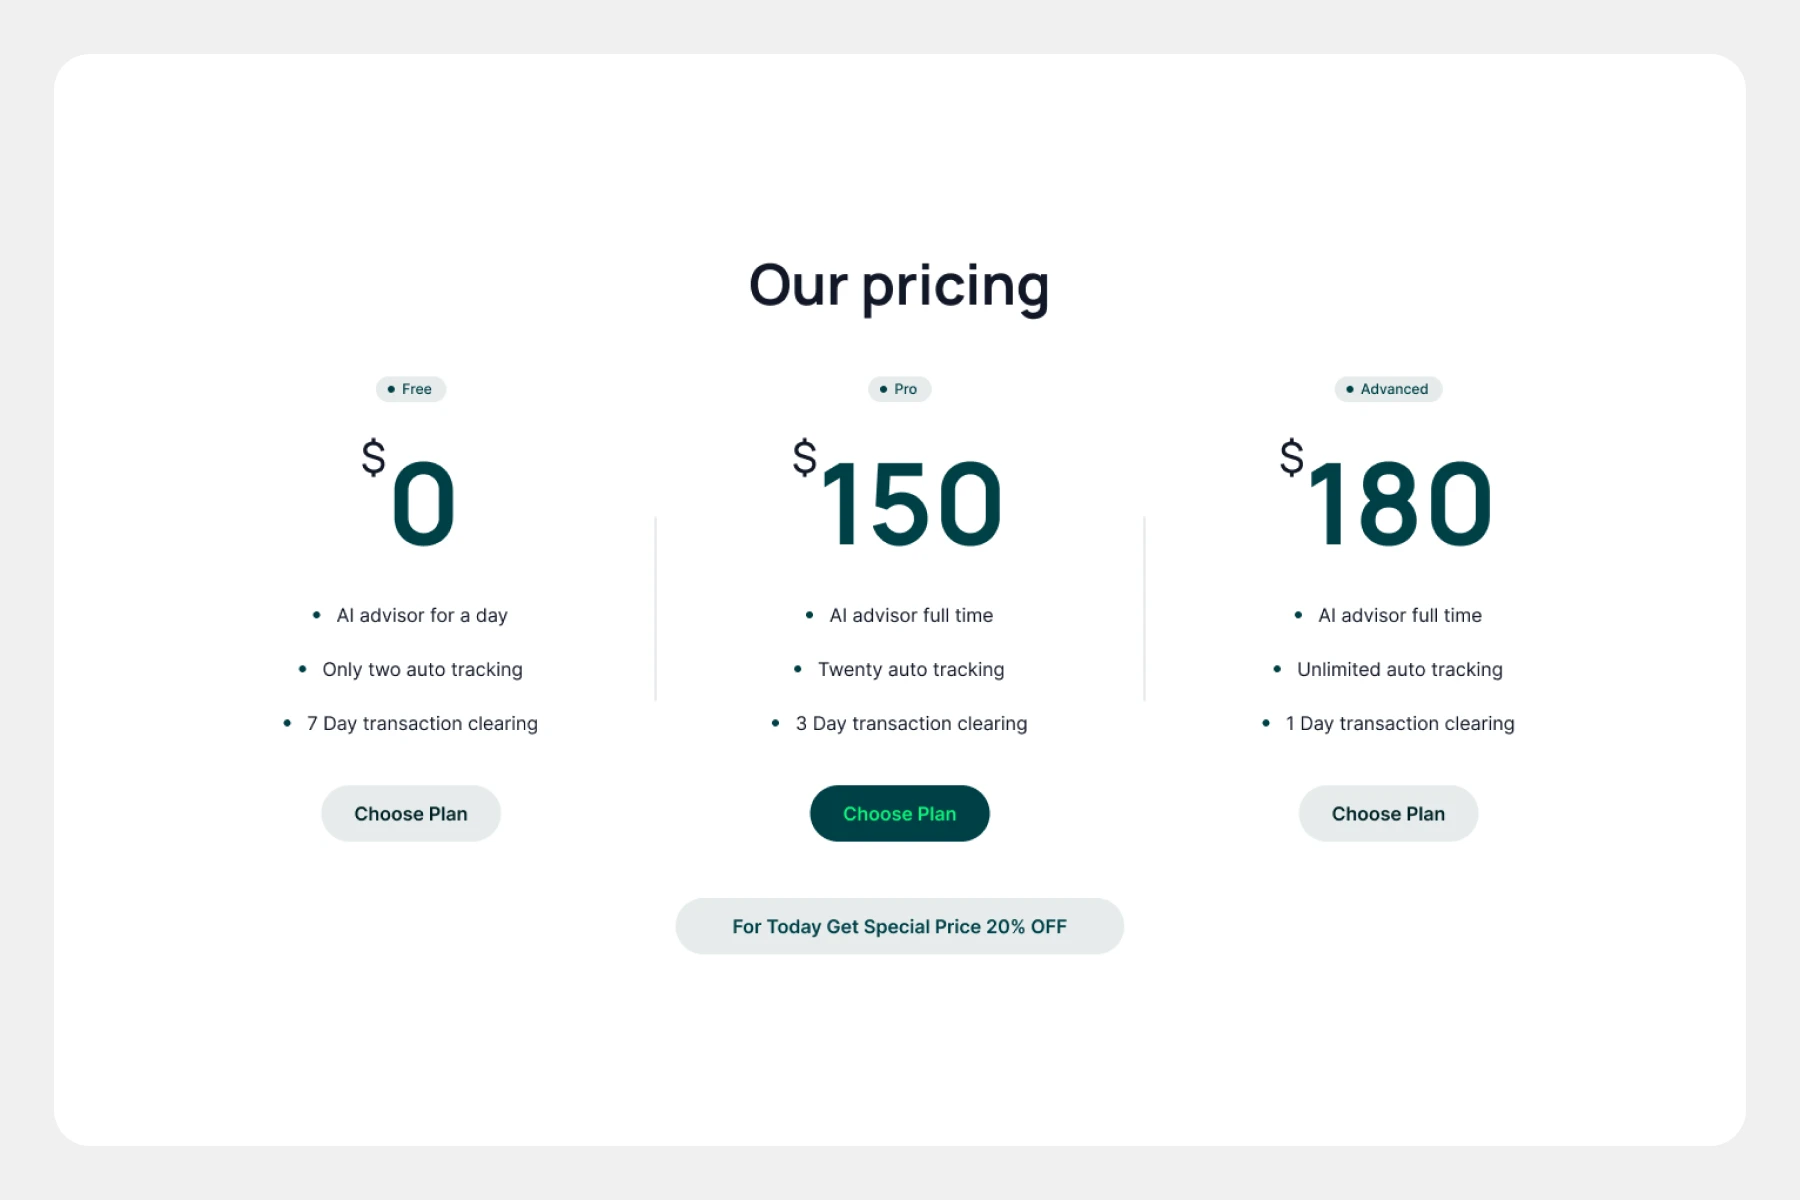
Task: Click the Pro plan badge
Action: click(899, 389)
